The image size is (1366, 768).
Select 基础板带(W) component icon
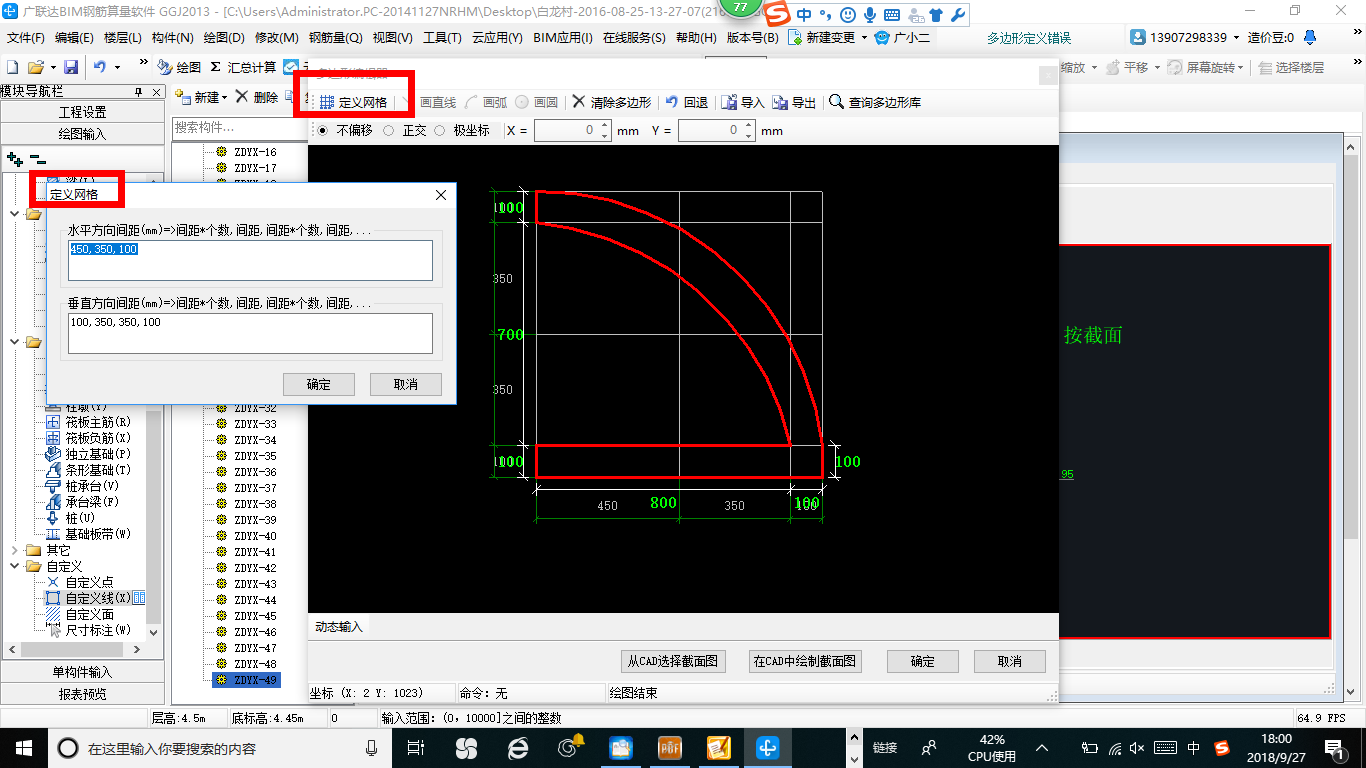pyautogui.click(x=55, y=534)
